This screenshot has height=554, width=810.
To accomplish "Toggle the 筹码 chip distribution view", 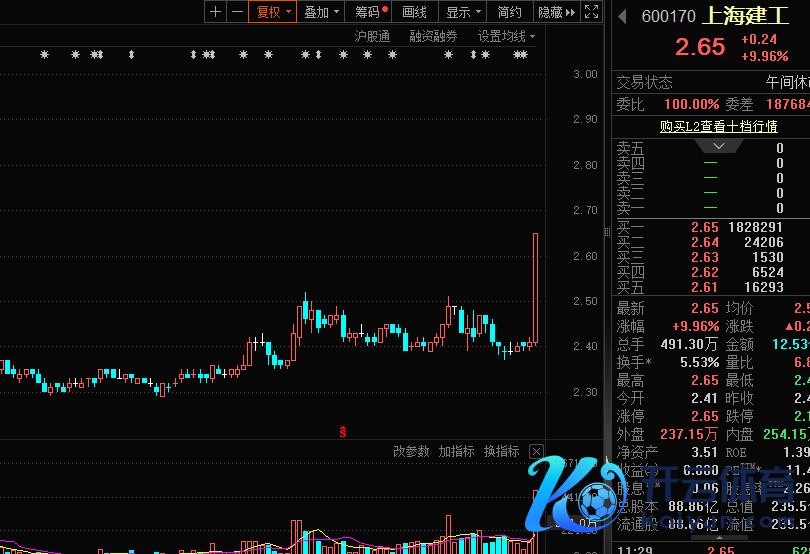I will (x=371, y=12).
